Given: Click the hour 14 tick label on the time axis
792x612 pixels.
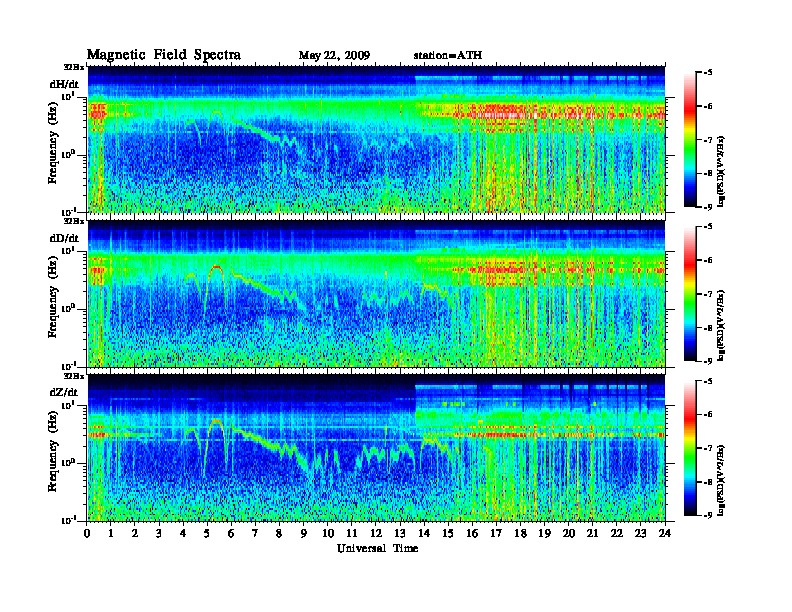Looking at the screenshot, I should point(424,533).
